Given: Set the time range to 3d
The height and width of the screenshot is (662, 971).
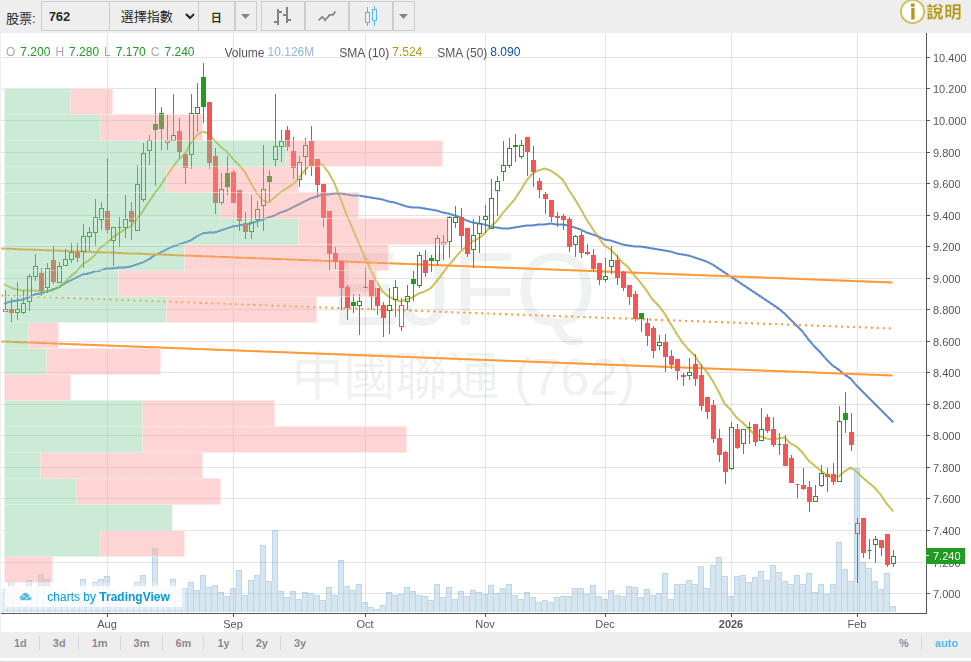Looking at the screenshot, I should 59,643.
